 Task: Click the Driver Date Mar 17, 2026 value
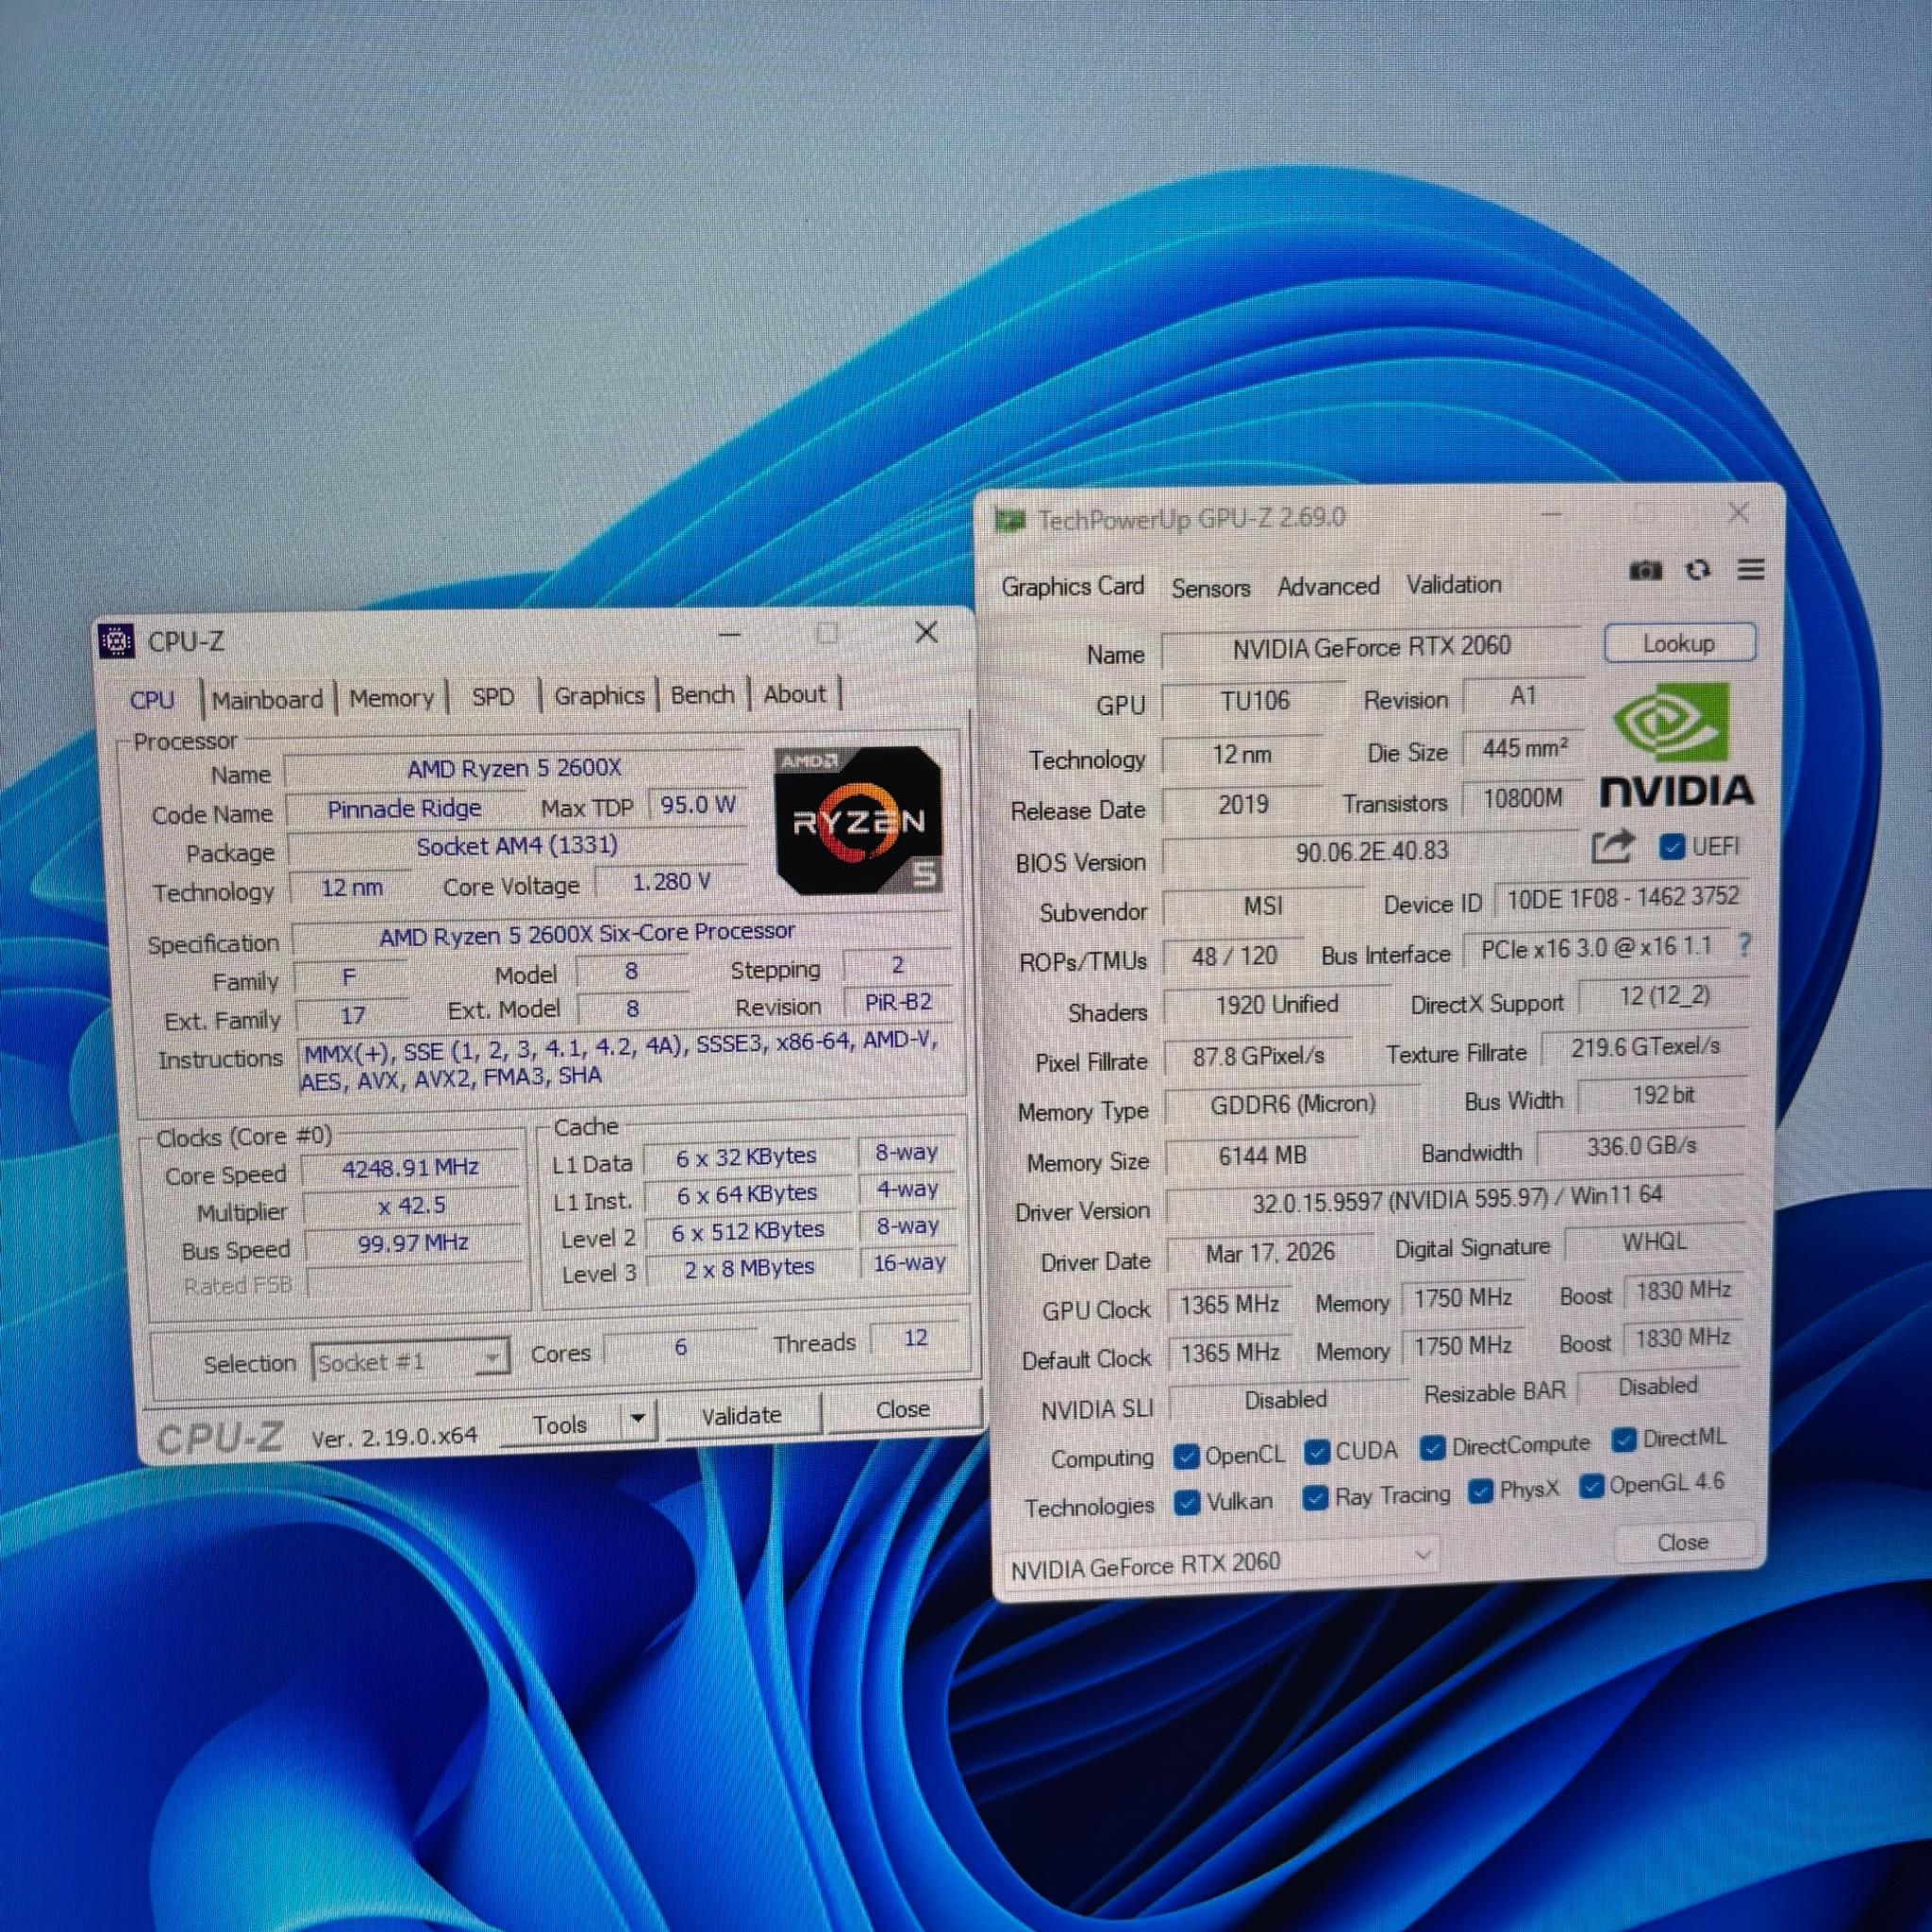[x=1270, y=1253]
